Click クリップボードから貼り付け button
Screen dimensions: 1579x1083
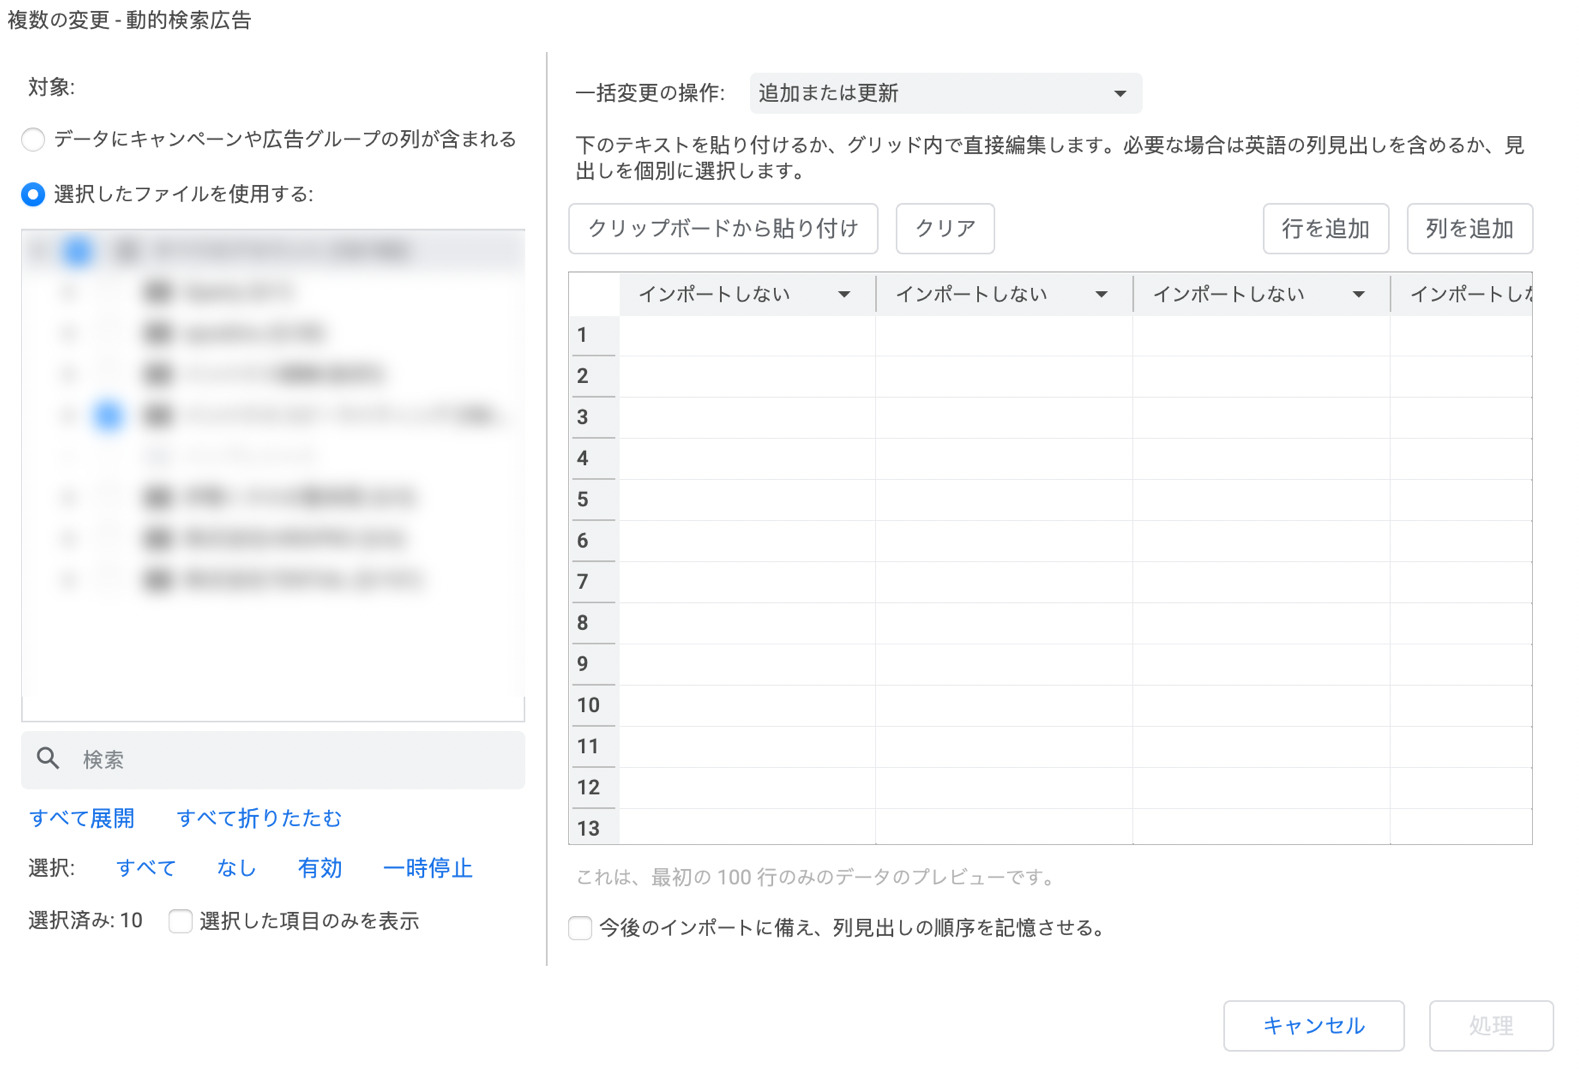tap(723, 229)
